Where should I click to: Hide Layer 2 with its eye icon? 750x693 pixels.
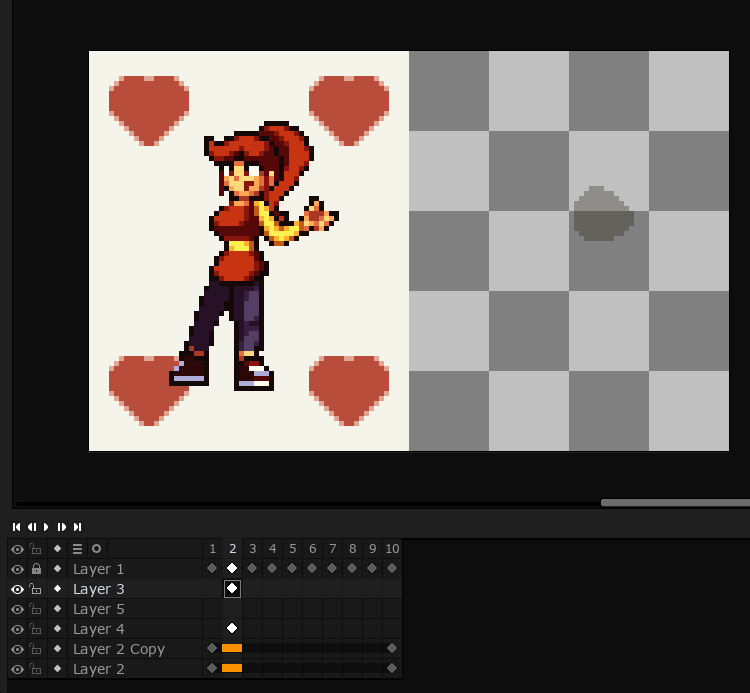point(17,670)
